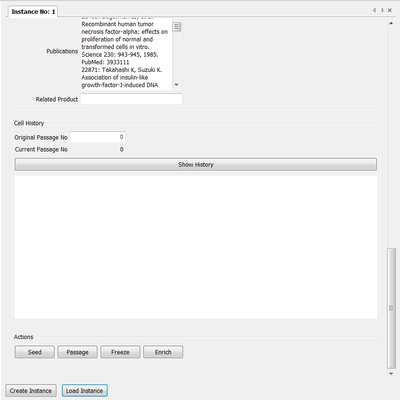Click the Seed action button
400x400 pixels.
(x=35, y=352)
